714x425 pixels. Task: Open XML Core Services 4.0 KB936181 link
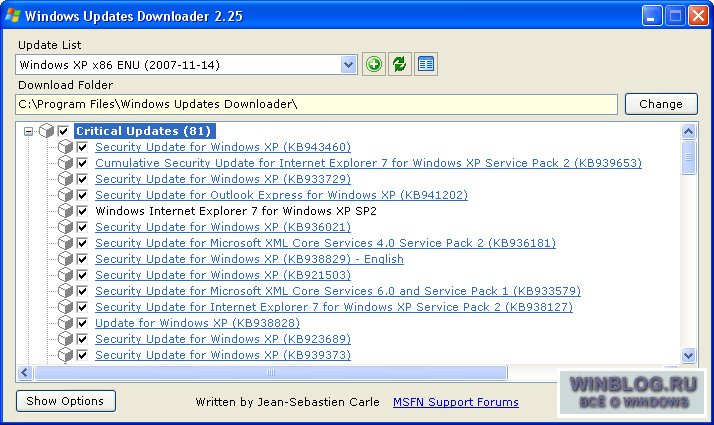[x=326, y=243]
